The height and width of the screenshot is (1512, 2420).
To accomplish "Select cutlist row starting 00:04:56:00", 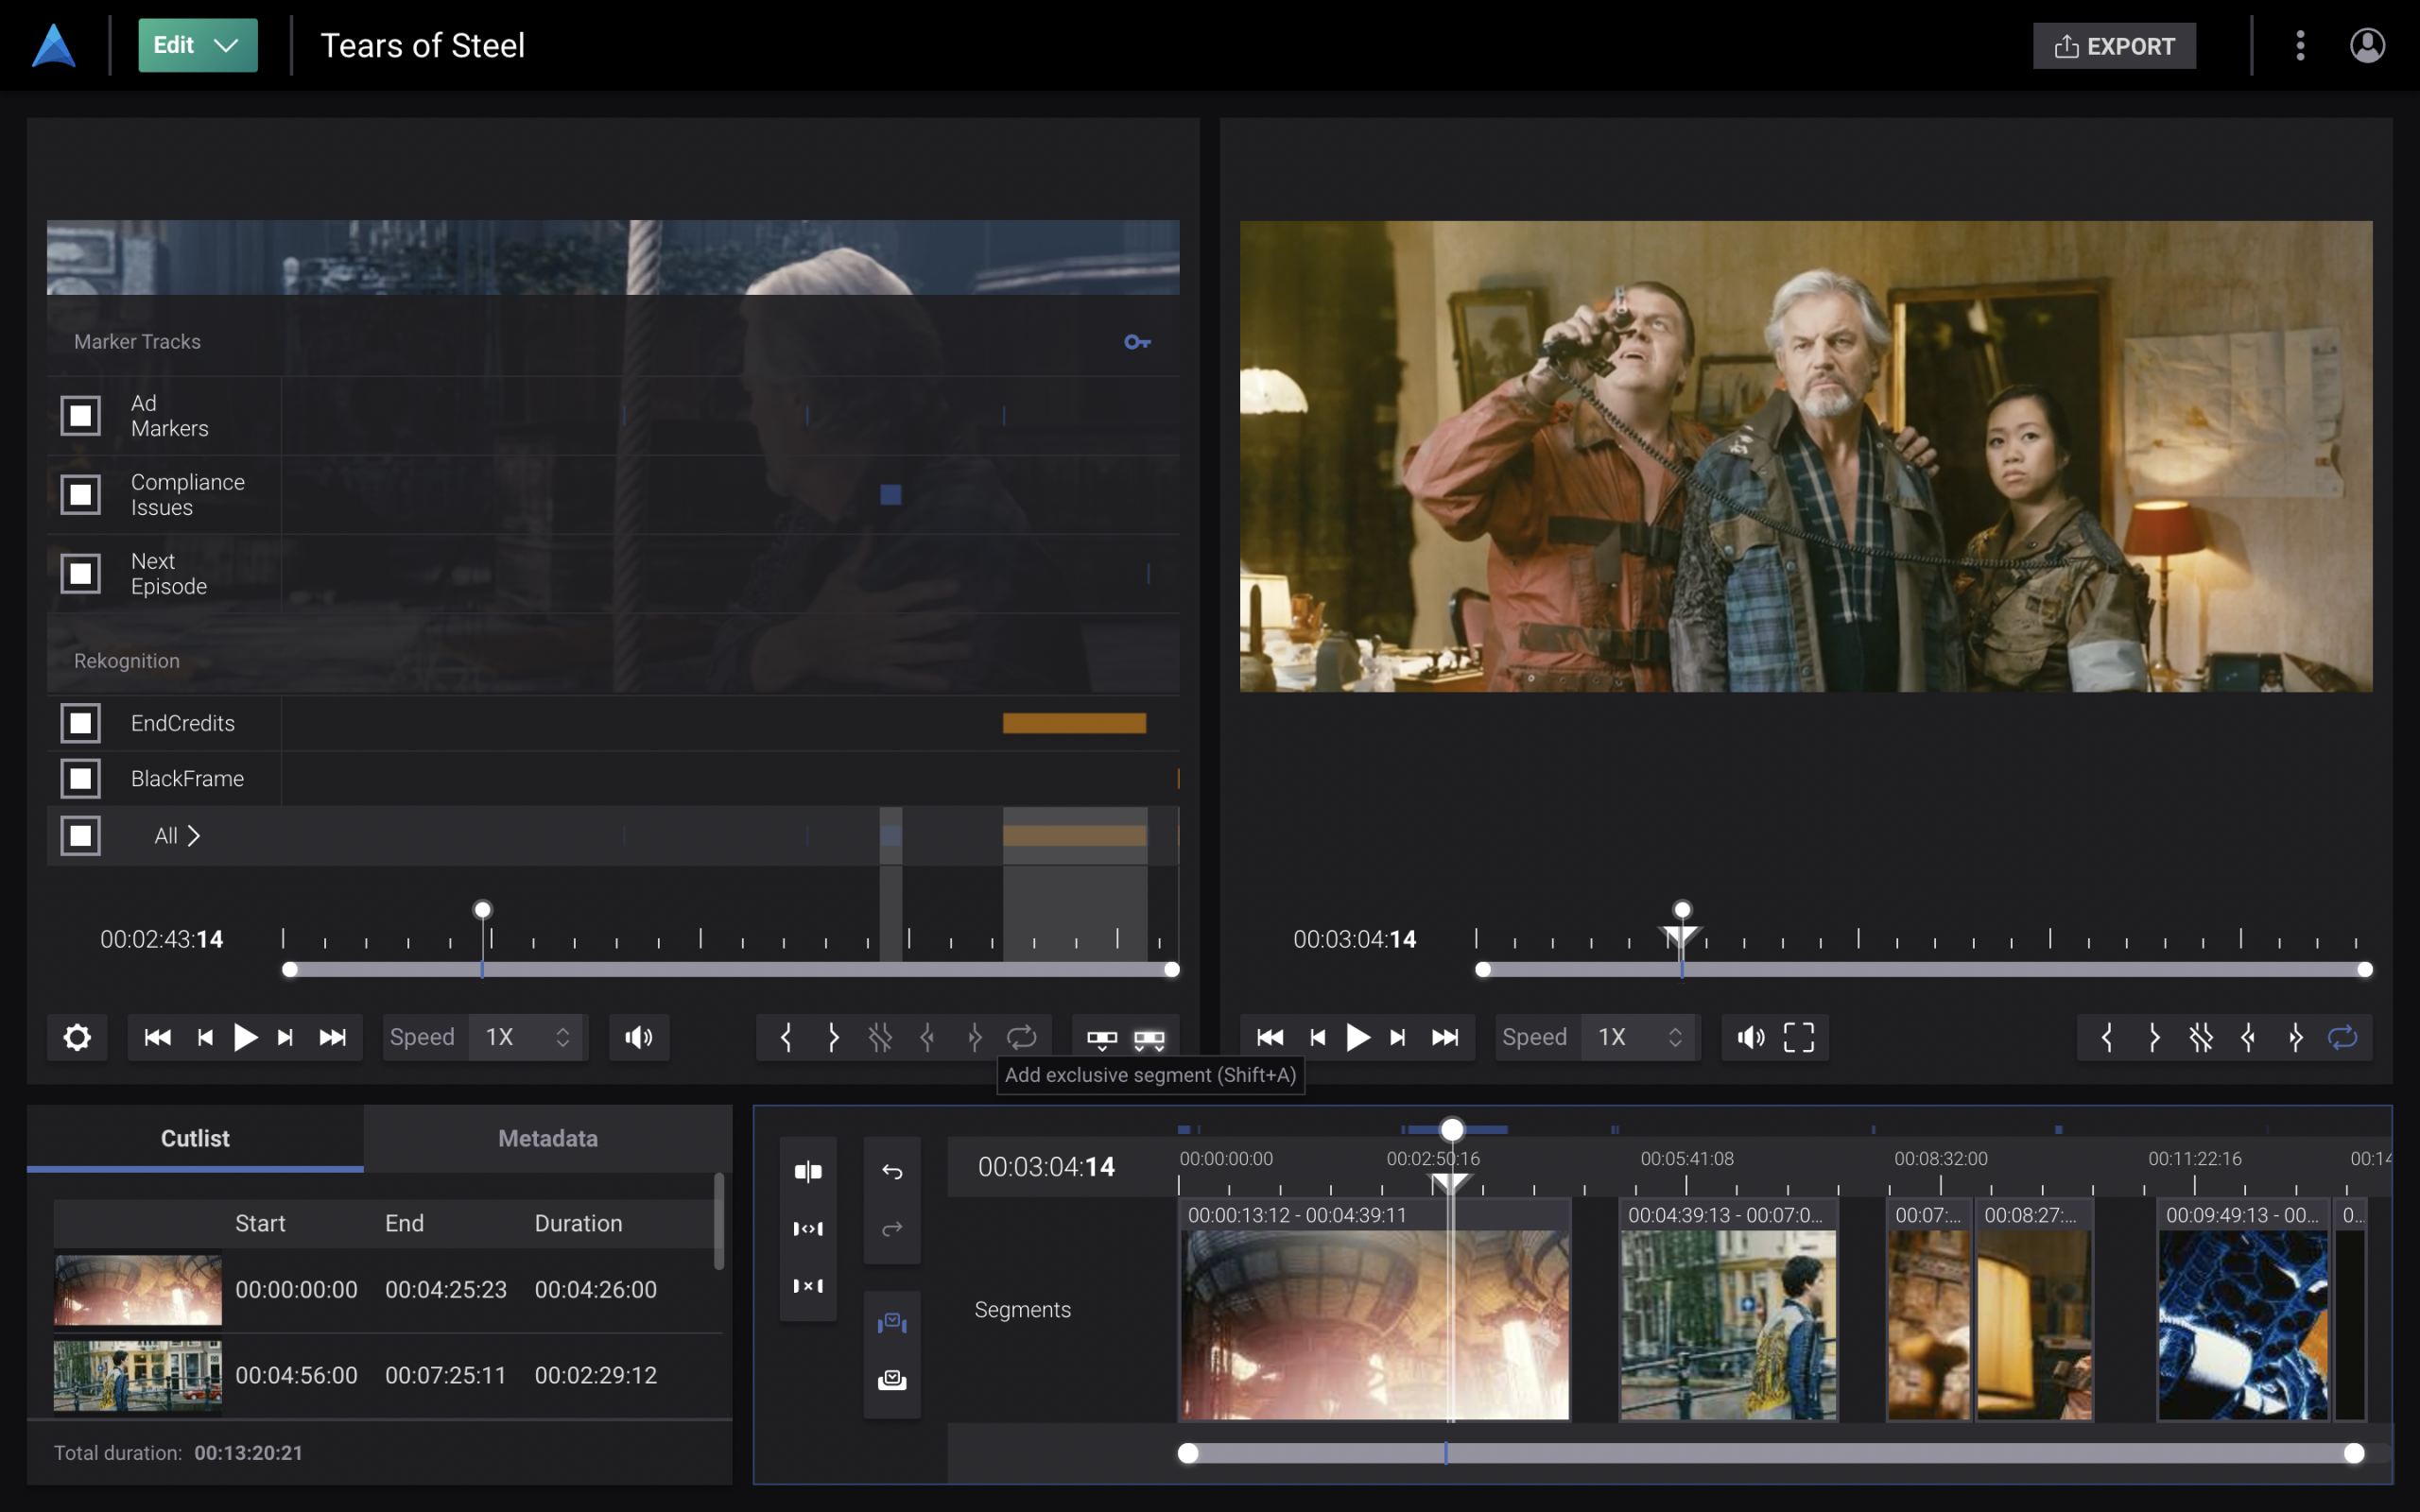I will click(388, 1375).
